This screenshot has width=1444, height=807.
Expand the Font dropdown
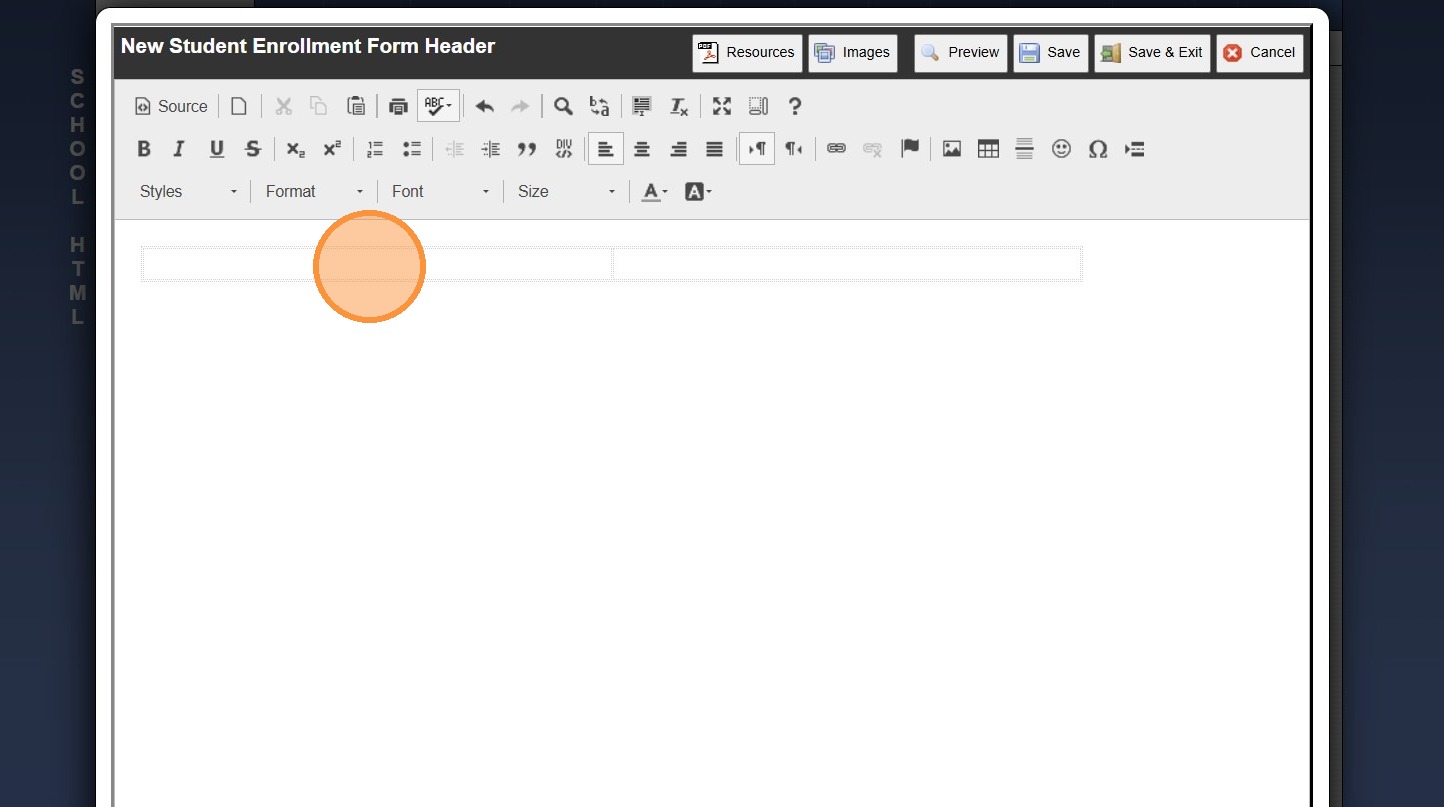[440, 191]
